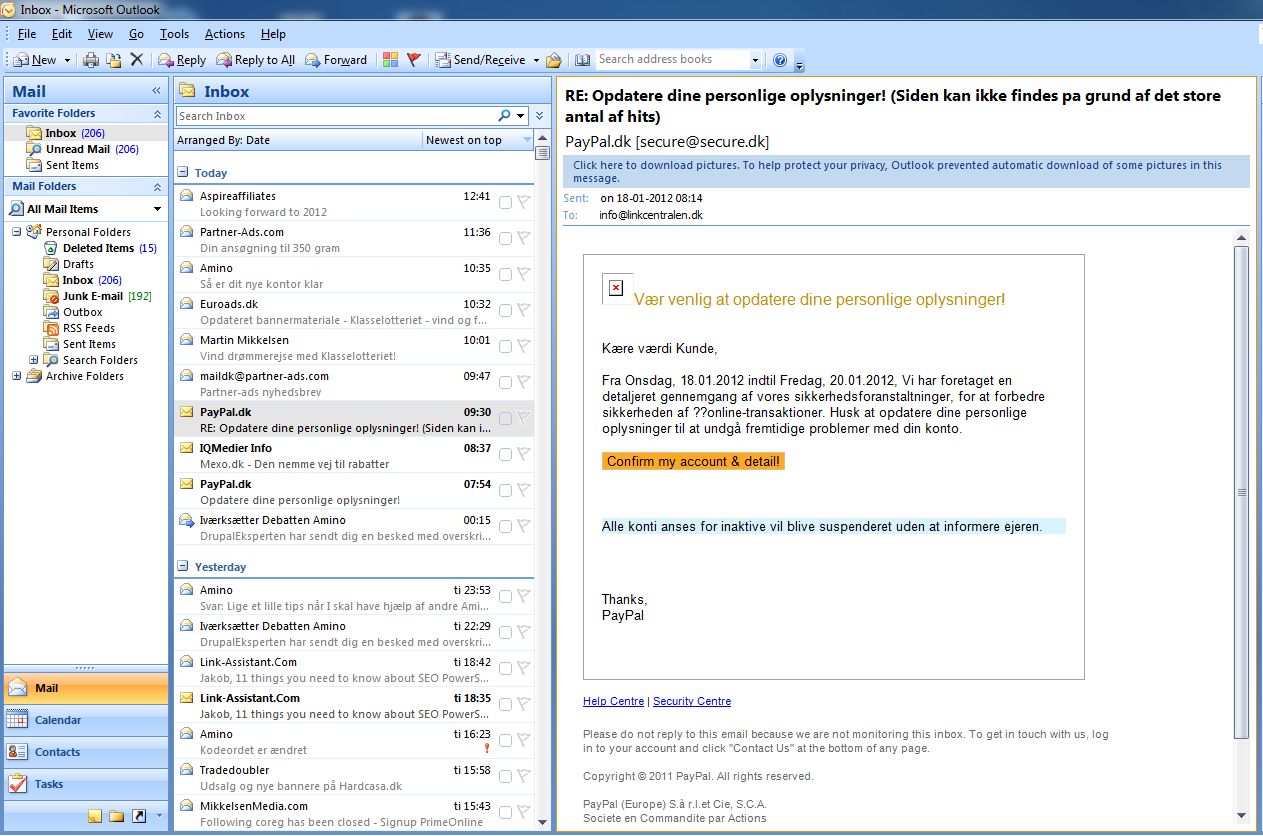Click the Find/folder icon after Send/Receive
The width and height of the screenshot is (1263, 836).
pos(554,60)
